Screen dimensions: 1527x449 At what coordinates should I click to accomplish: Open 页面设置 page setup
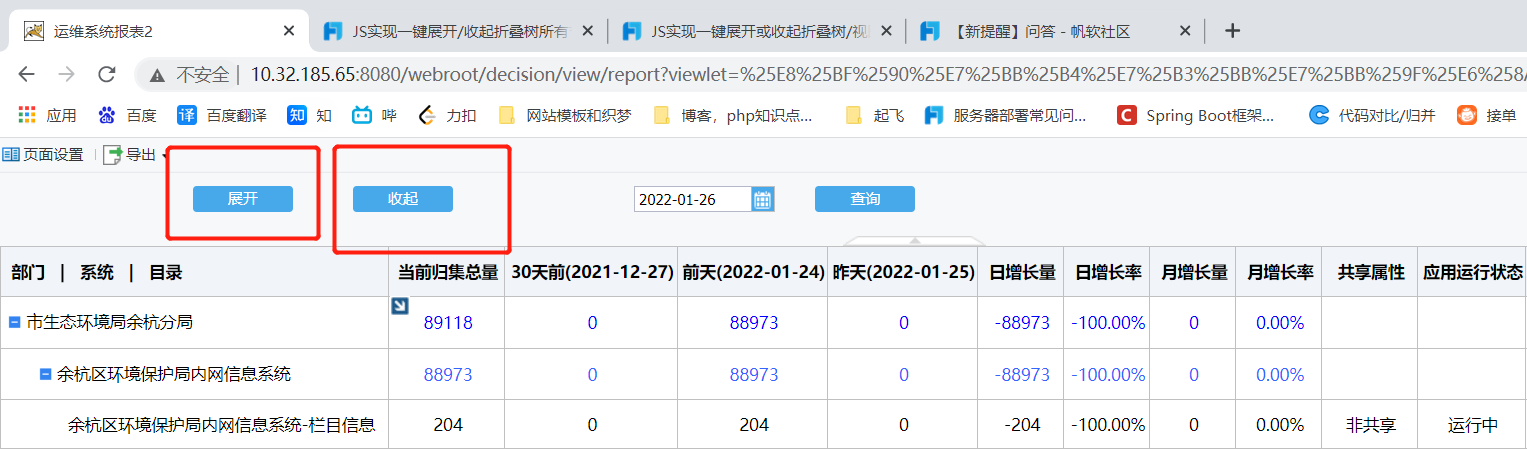coord(43,155)
